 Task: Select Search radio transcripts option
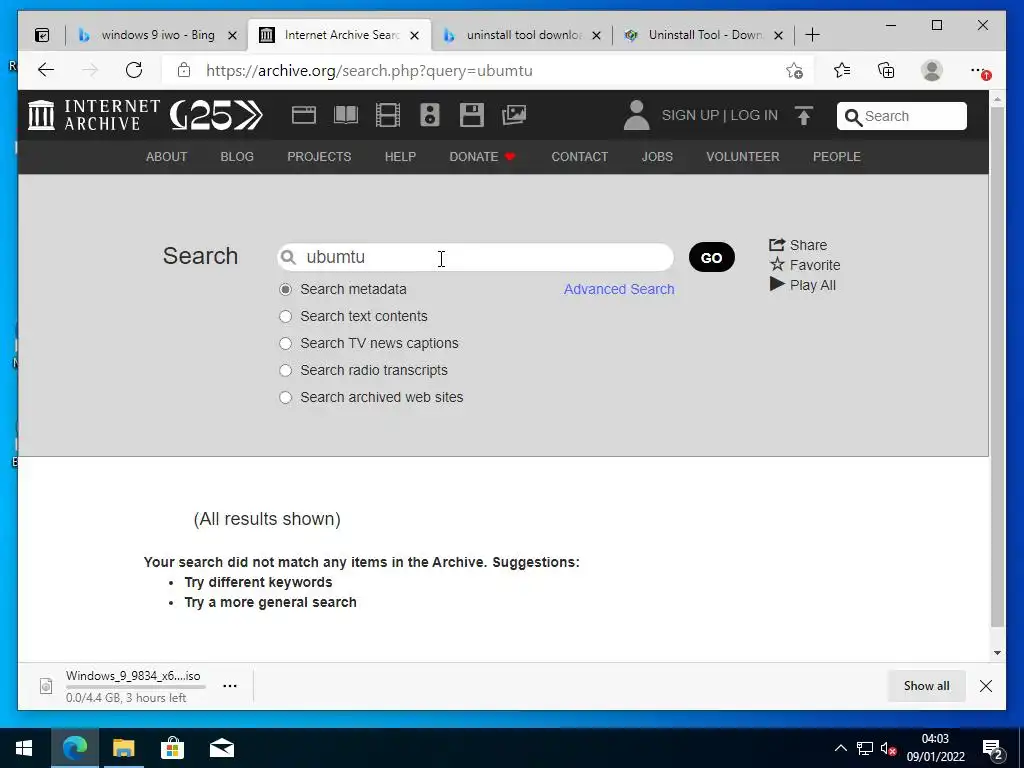(x=285, y=370)
